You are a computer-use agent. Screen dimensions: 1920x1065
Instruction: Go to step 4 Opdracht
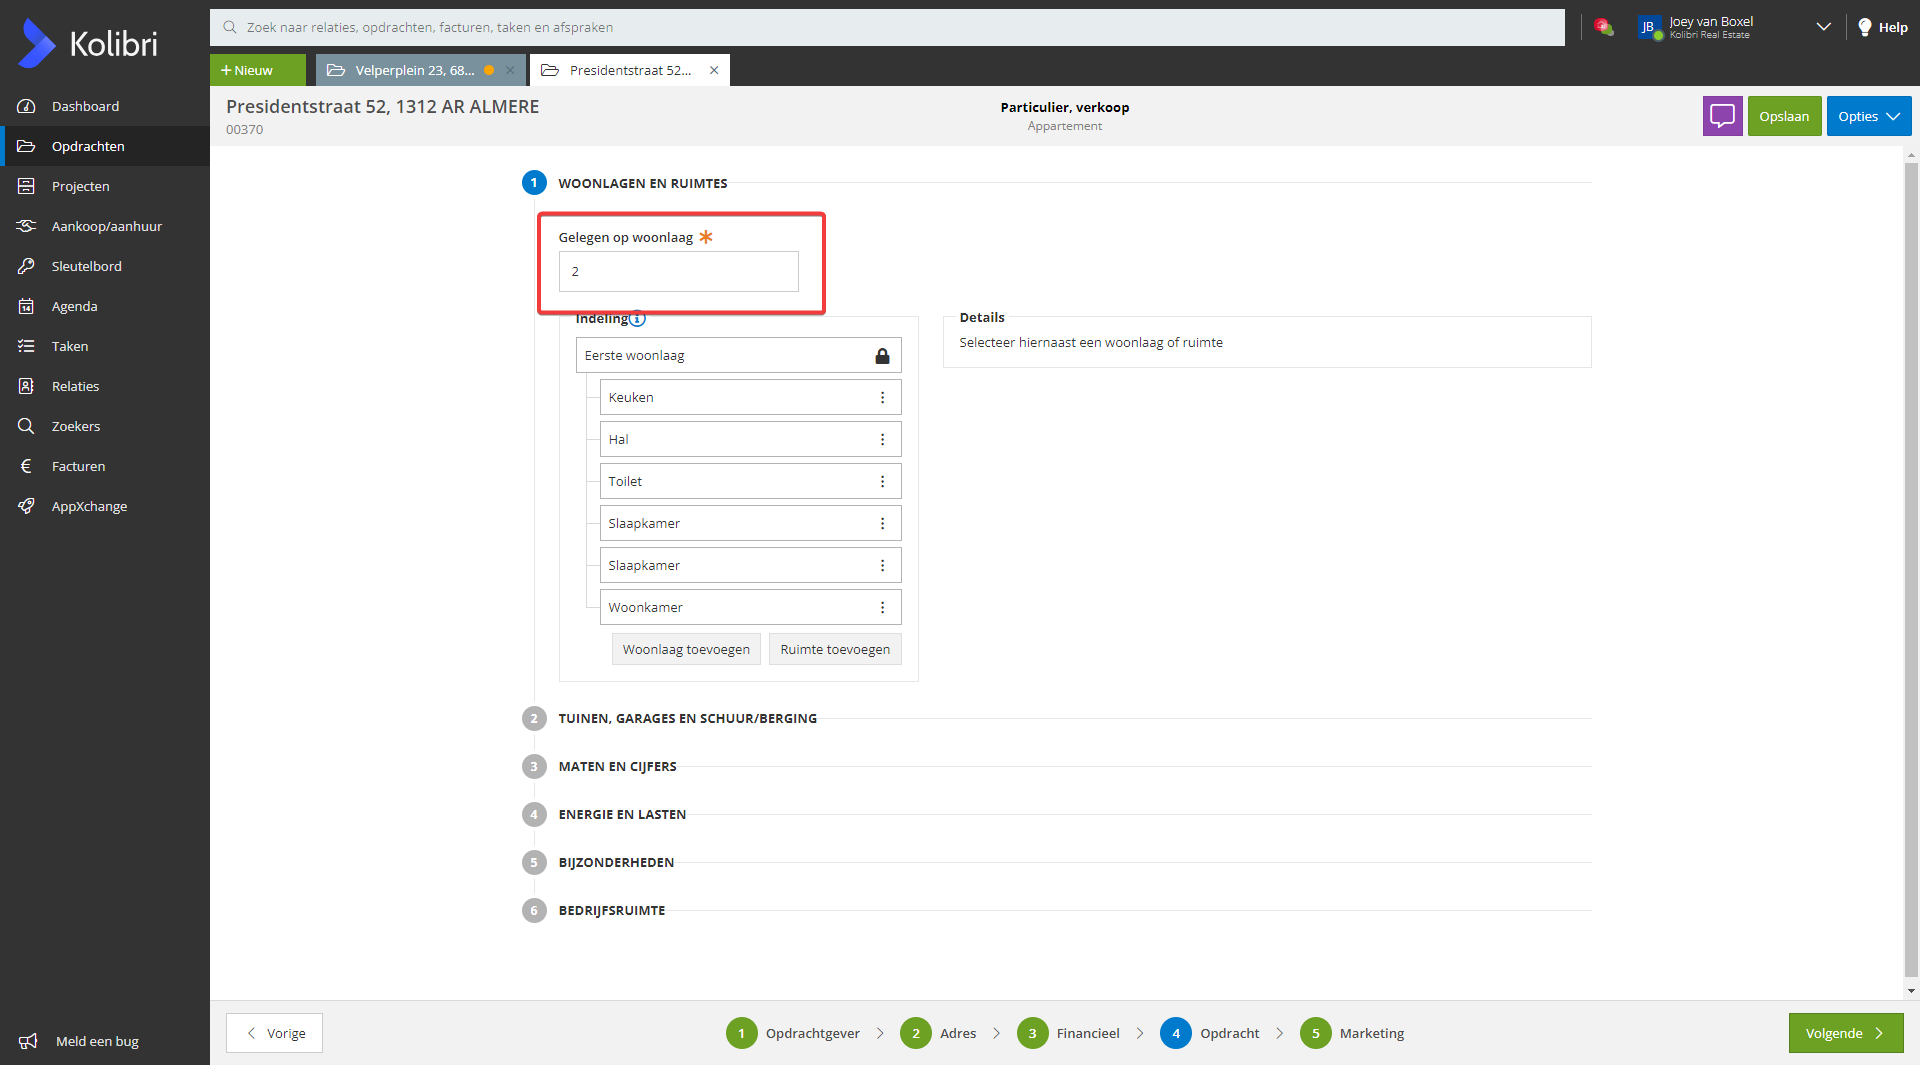(x=1210, y=1033)
